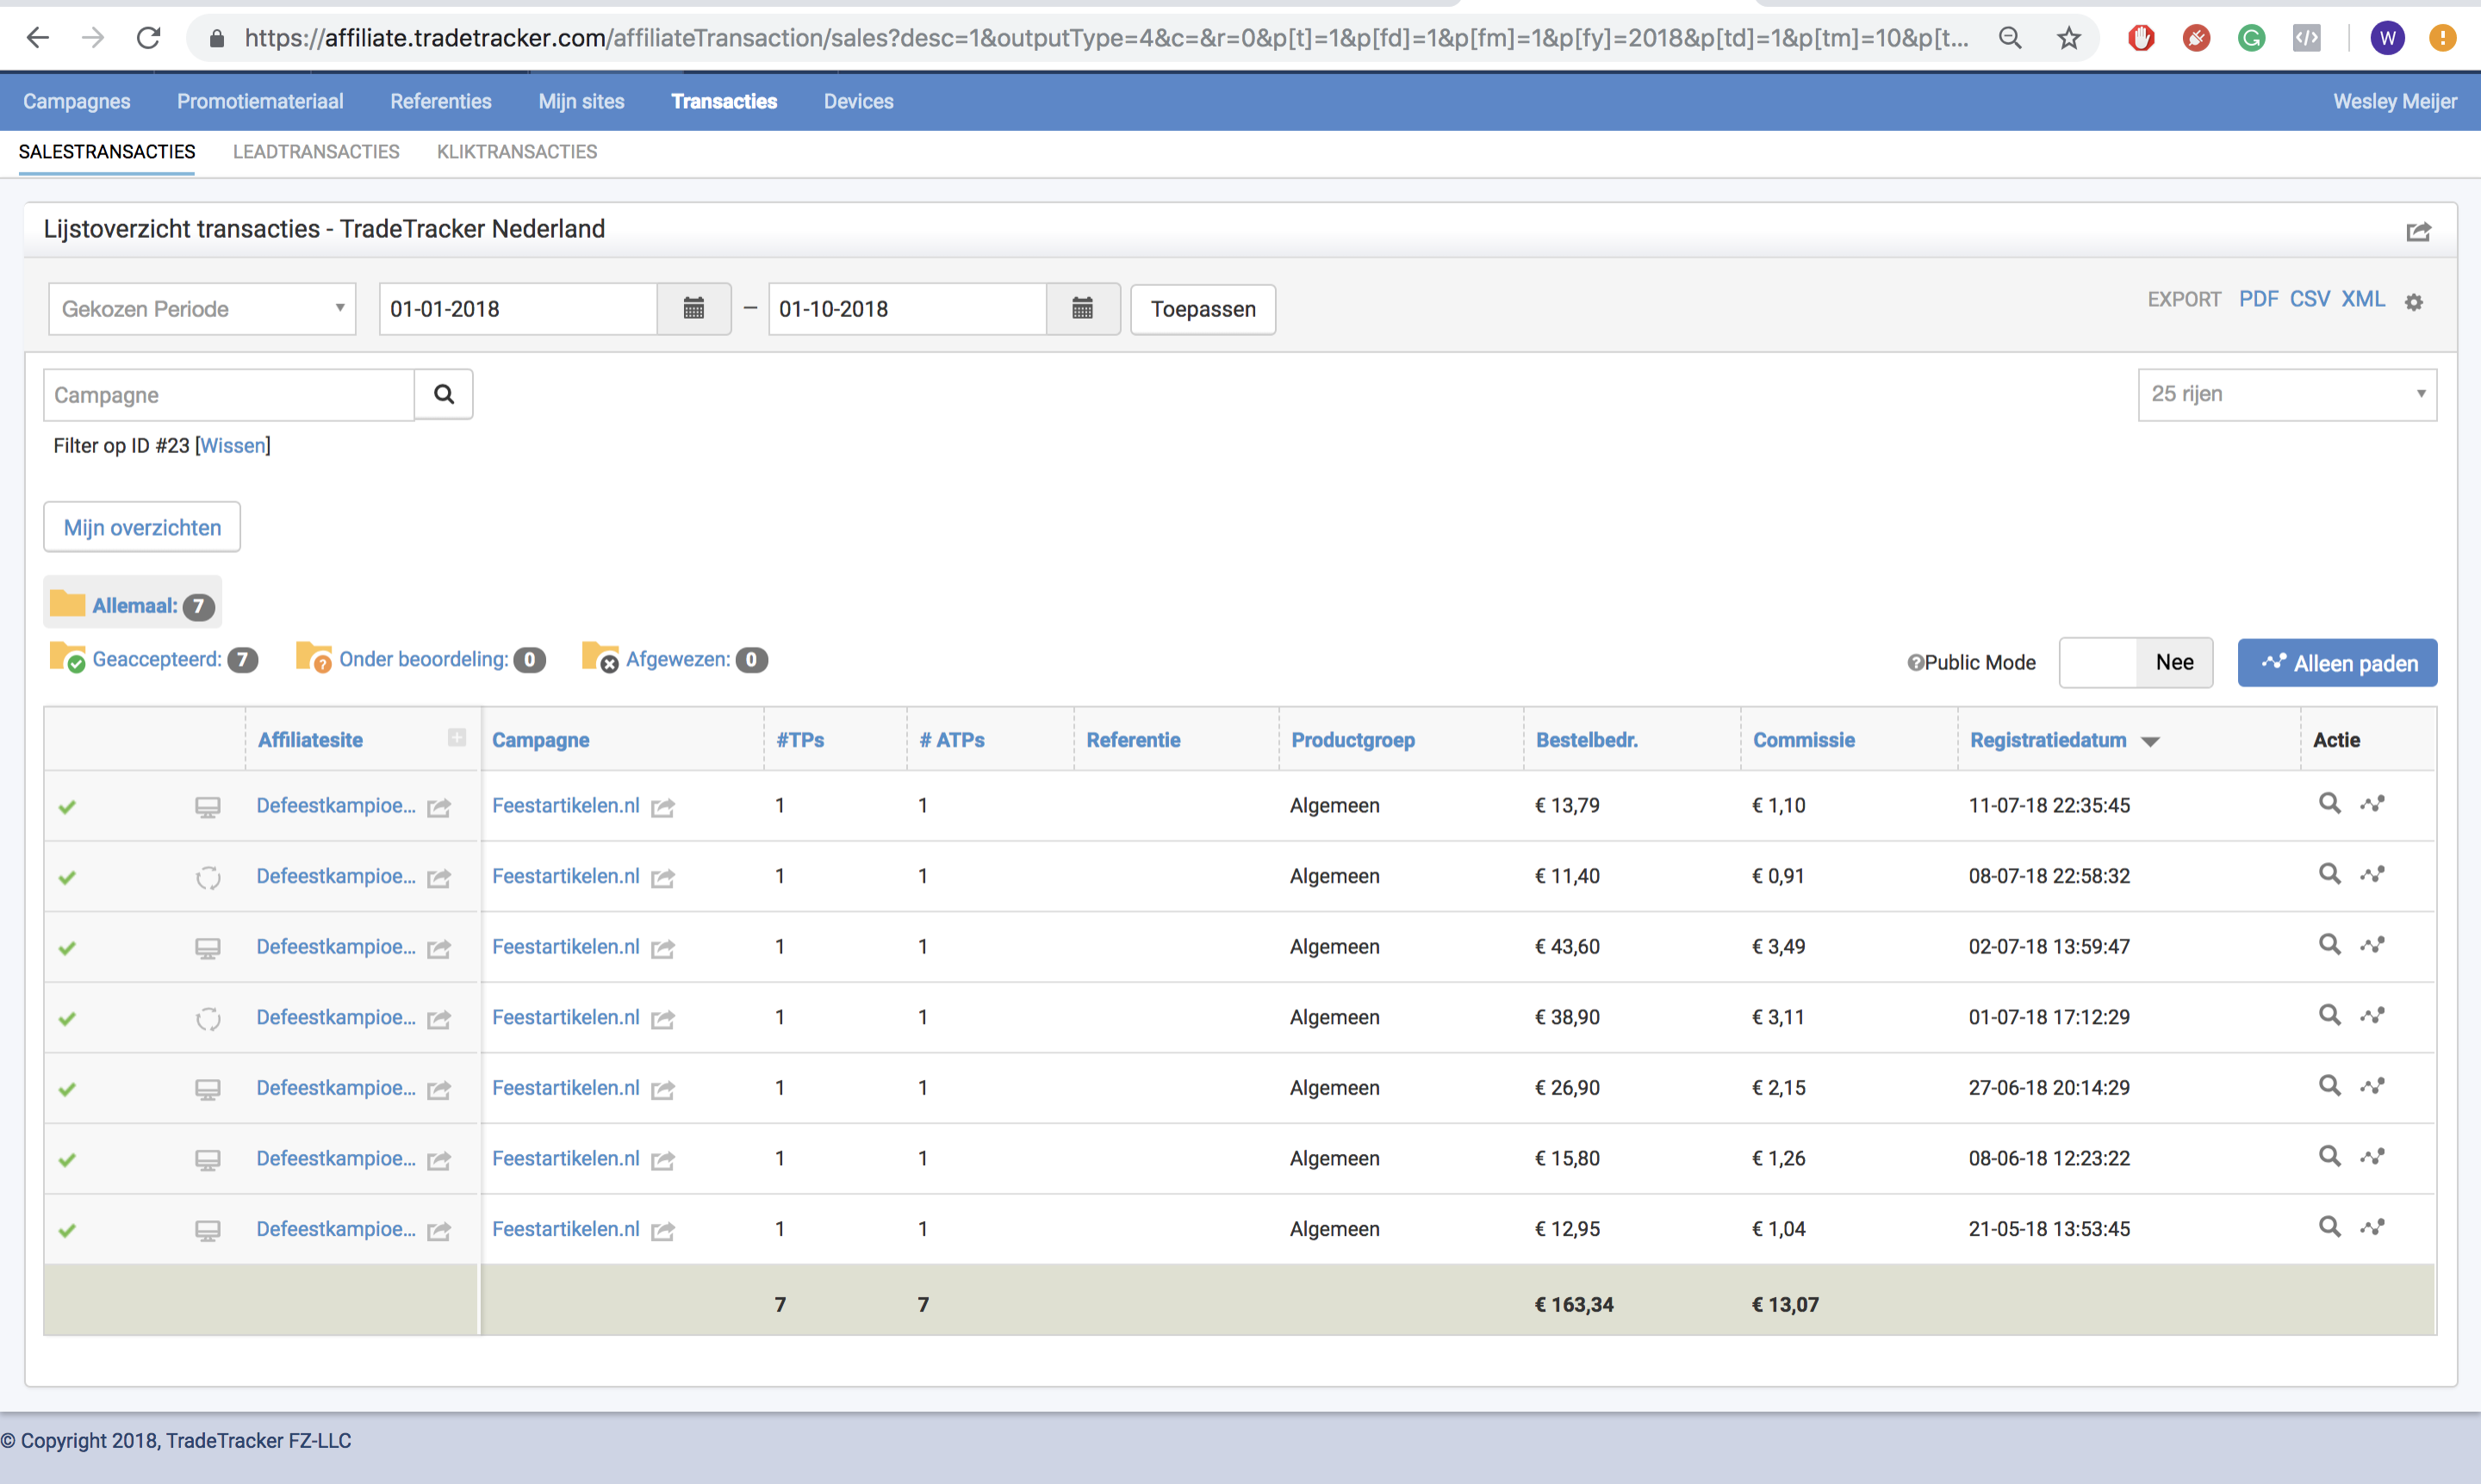Image resolution: width=2481 pixels, height=1484 pixels.
Task: Open browser zoom magnifier icon in address bar
Action: (x=2010, y=38)
